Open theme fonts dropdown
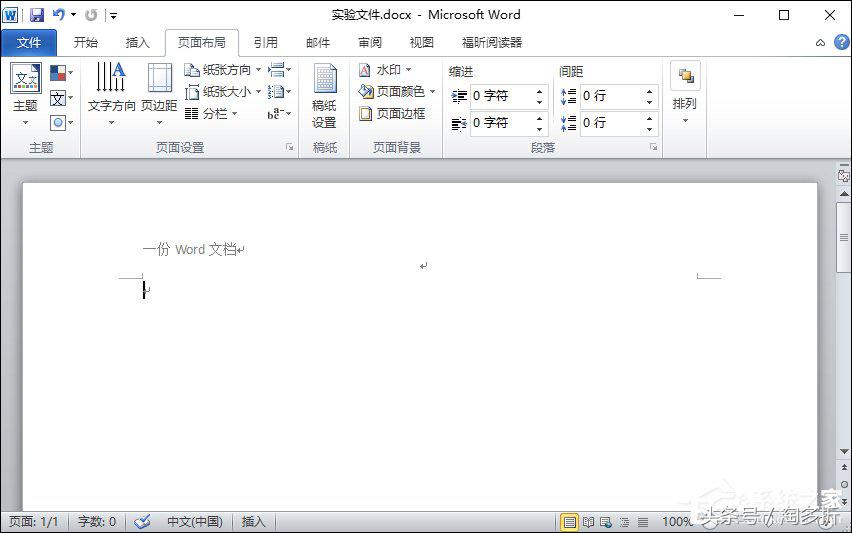This screenshot has width=852, height=533. point(61,98)
